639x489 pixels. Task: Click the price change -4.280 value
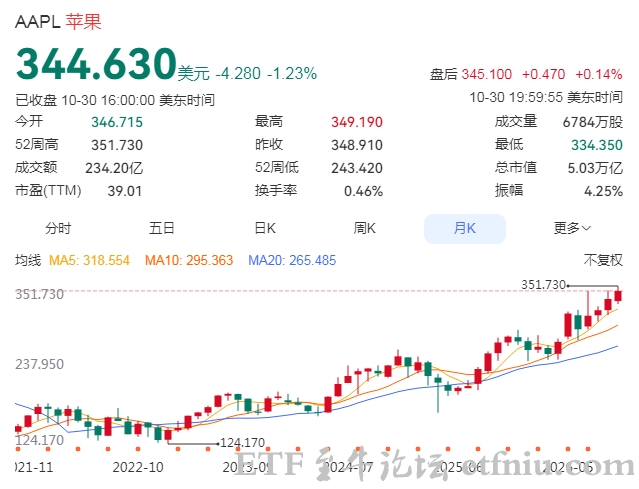click(238, 74)
